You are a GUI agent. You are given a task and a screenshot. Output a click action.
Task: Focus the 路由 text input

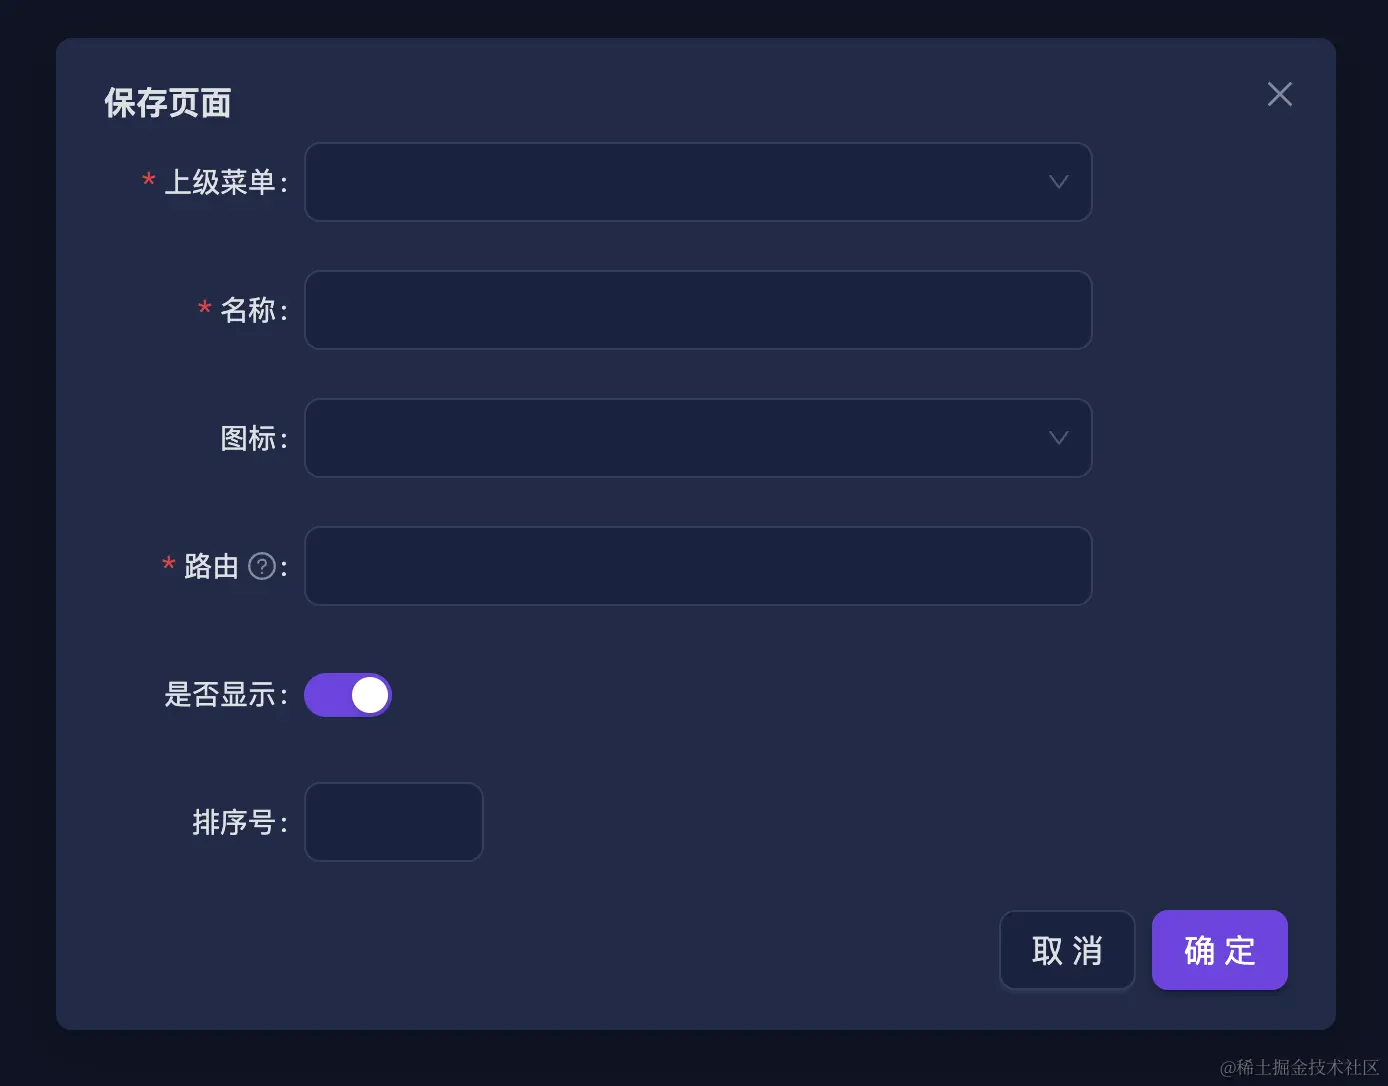[698, 566]
